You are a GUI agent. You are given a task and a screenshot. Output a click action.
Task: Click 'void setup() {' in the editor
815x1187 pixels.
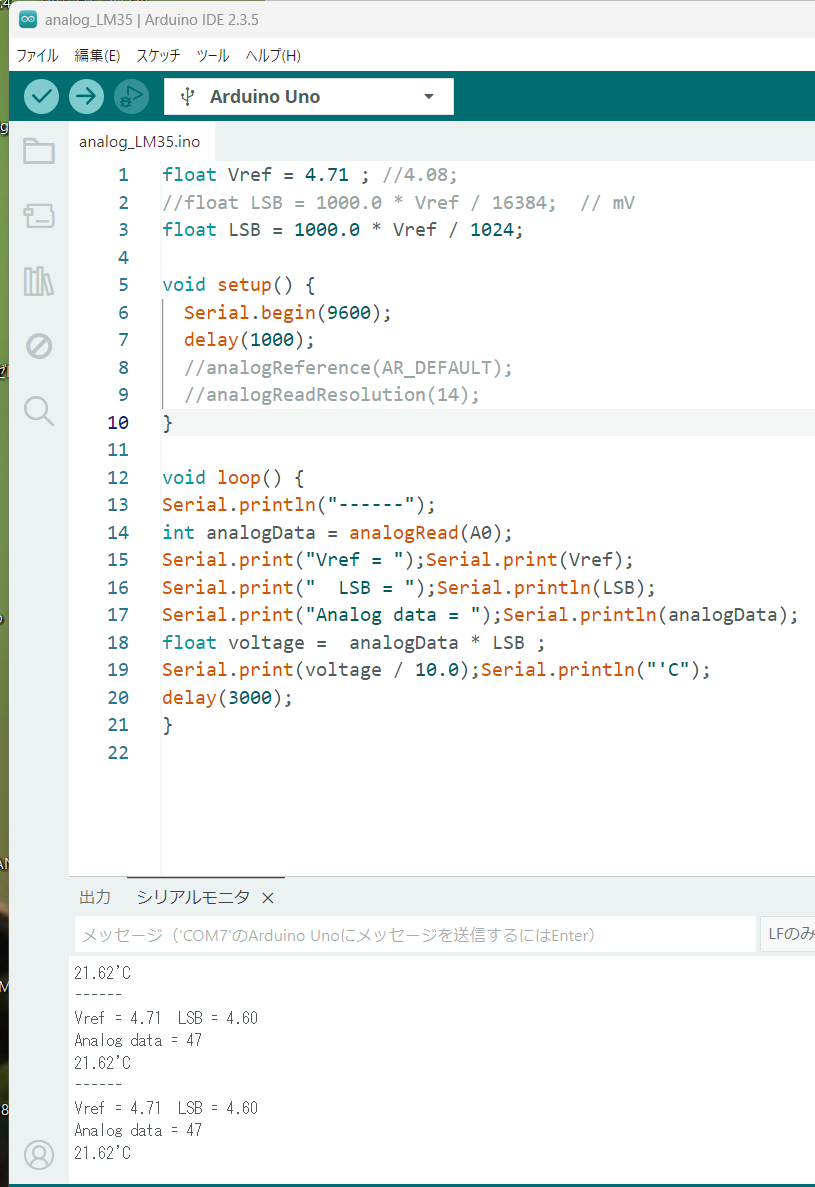tap(238, 285)
